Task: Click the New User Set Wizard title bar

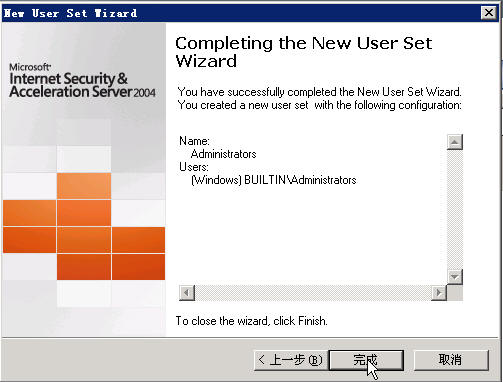Action: coord(241,13)
